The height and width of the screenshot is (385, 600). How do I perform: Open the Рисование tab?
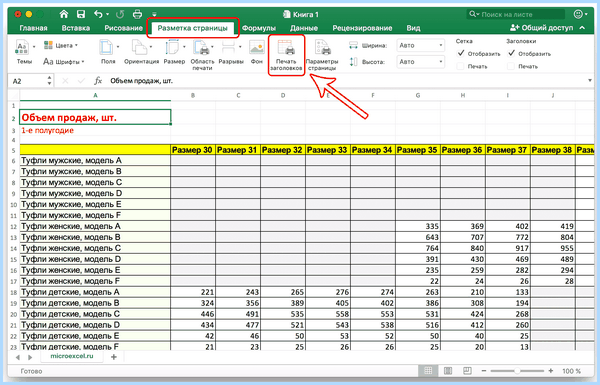123,28
